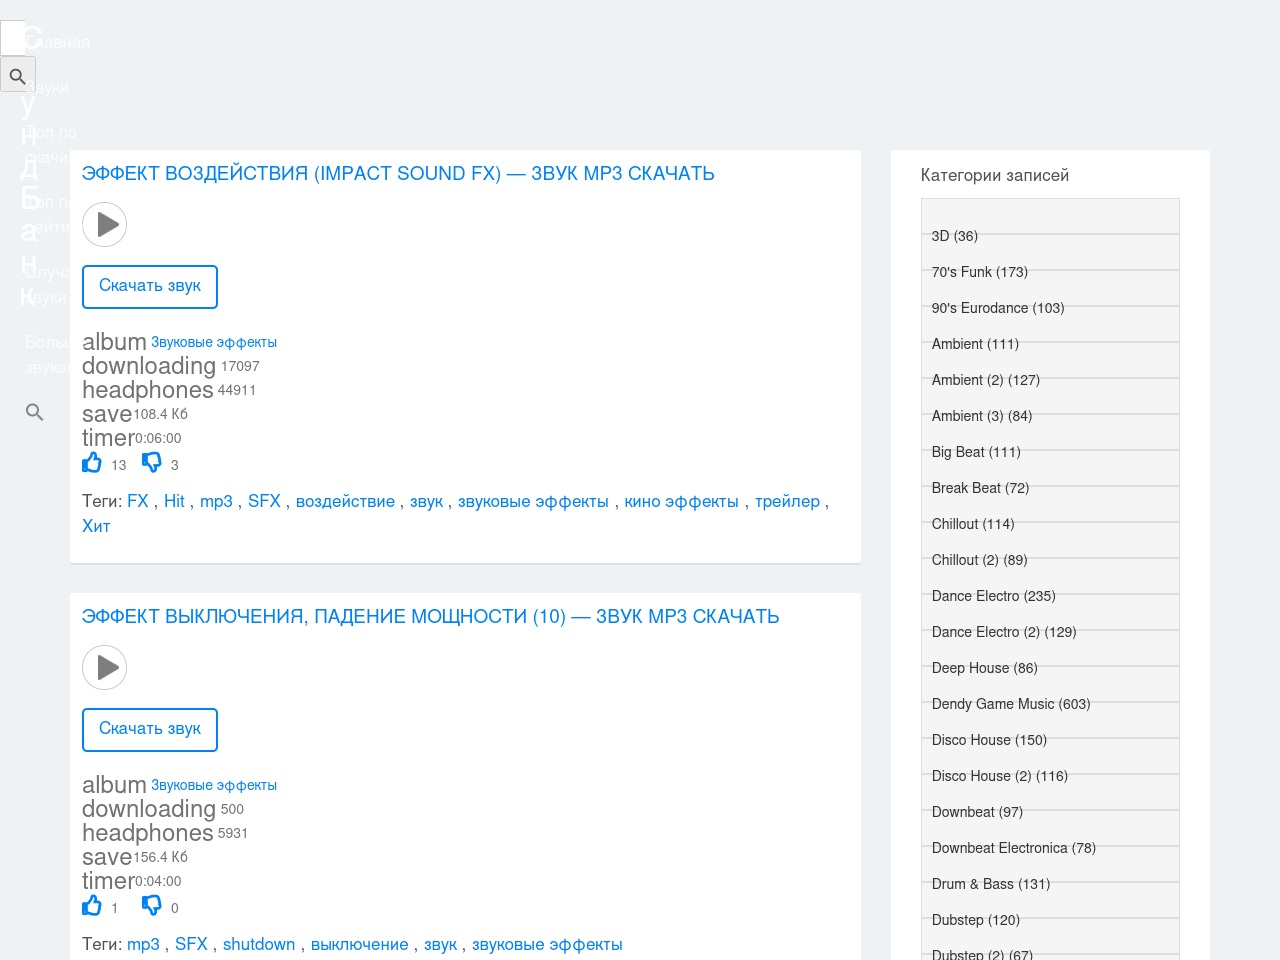The height and width of the screenshot is (960, 1280).
Task: Dislike the Impact Sound FX sound
Action: pyautogui.click(x=151, y=462)
